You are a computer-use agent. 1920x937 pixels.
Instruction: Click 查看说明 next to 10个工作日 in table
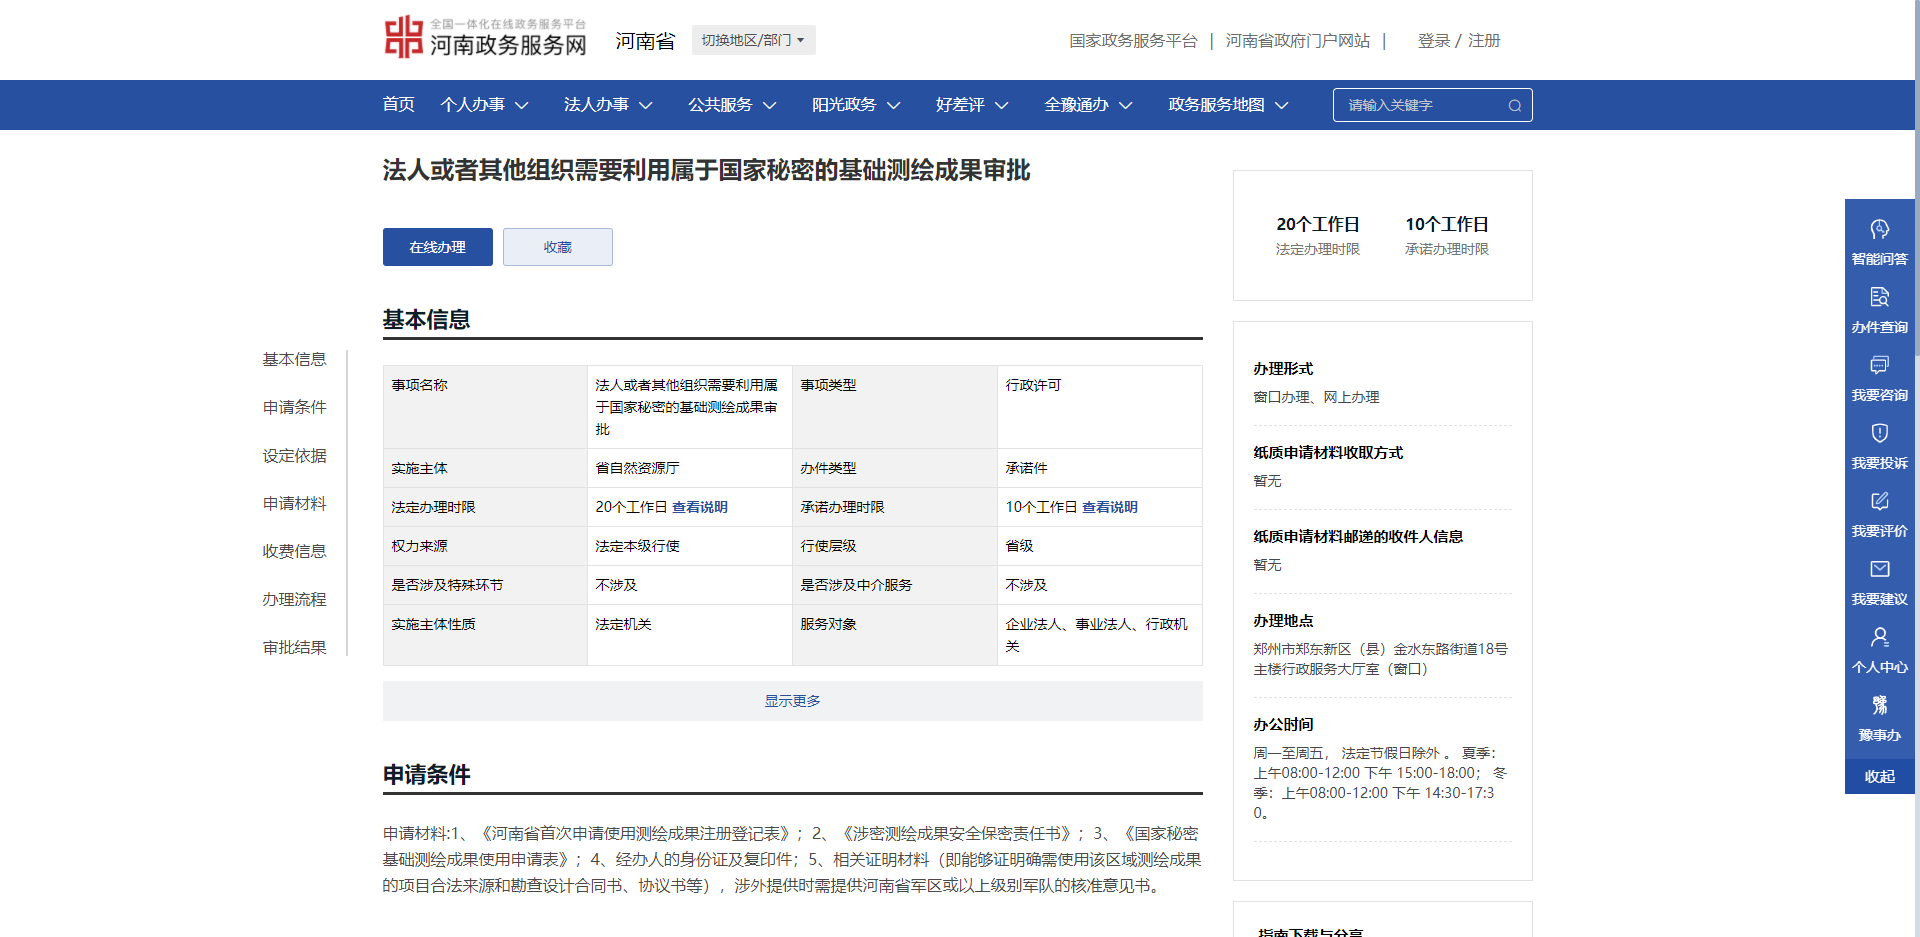(x=1110, y=507)
